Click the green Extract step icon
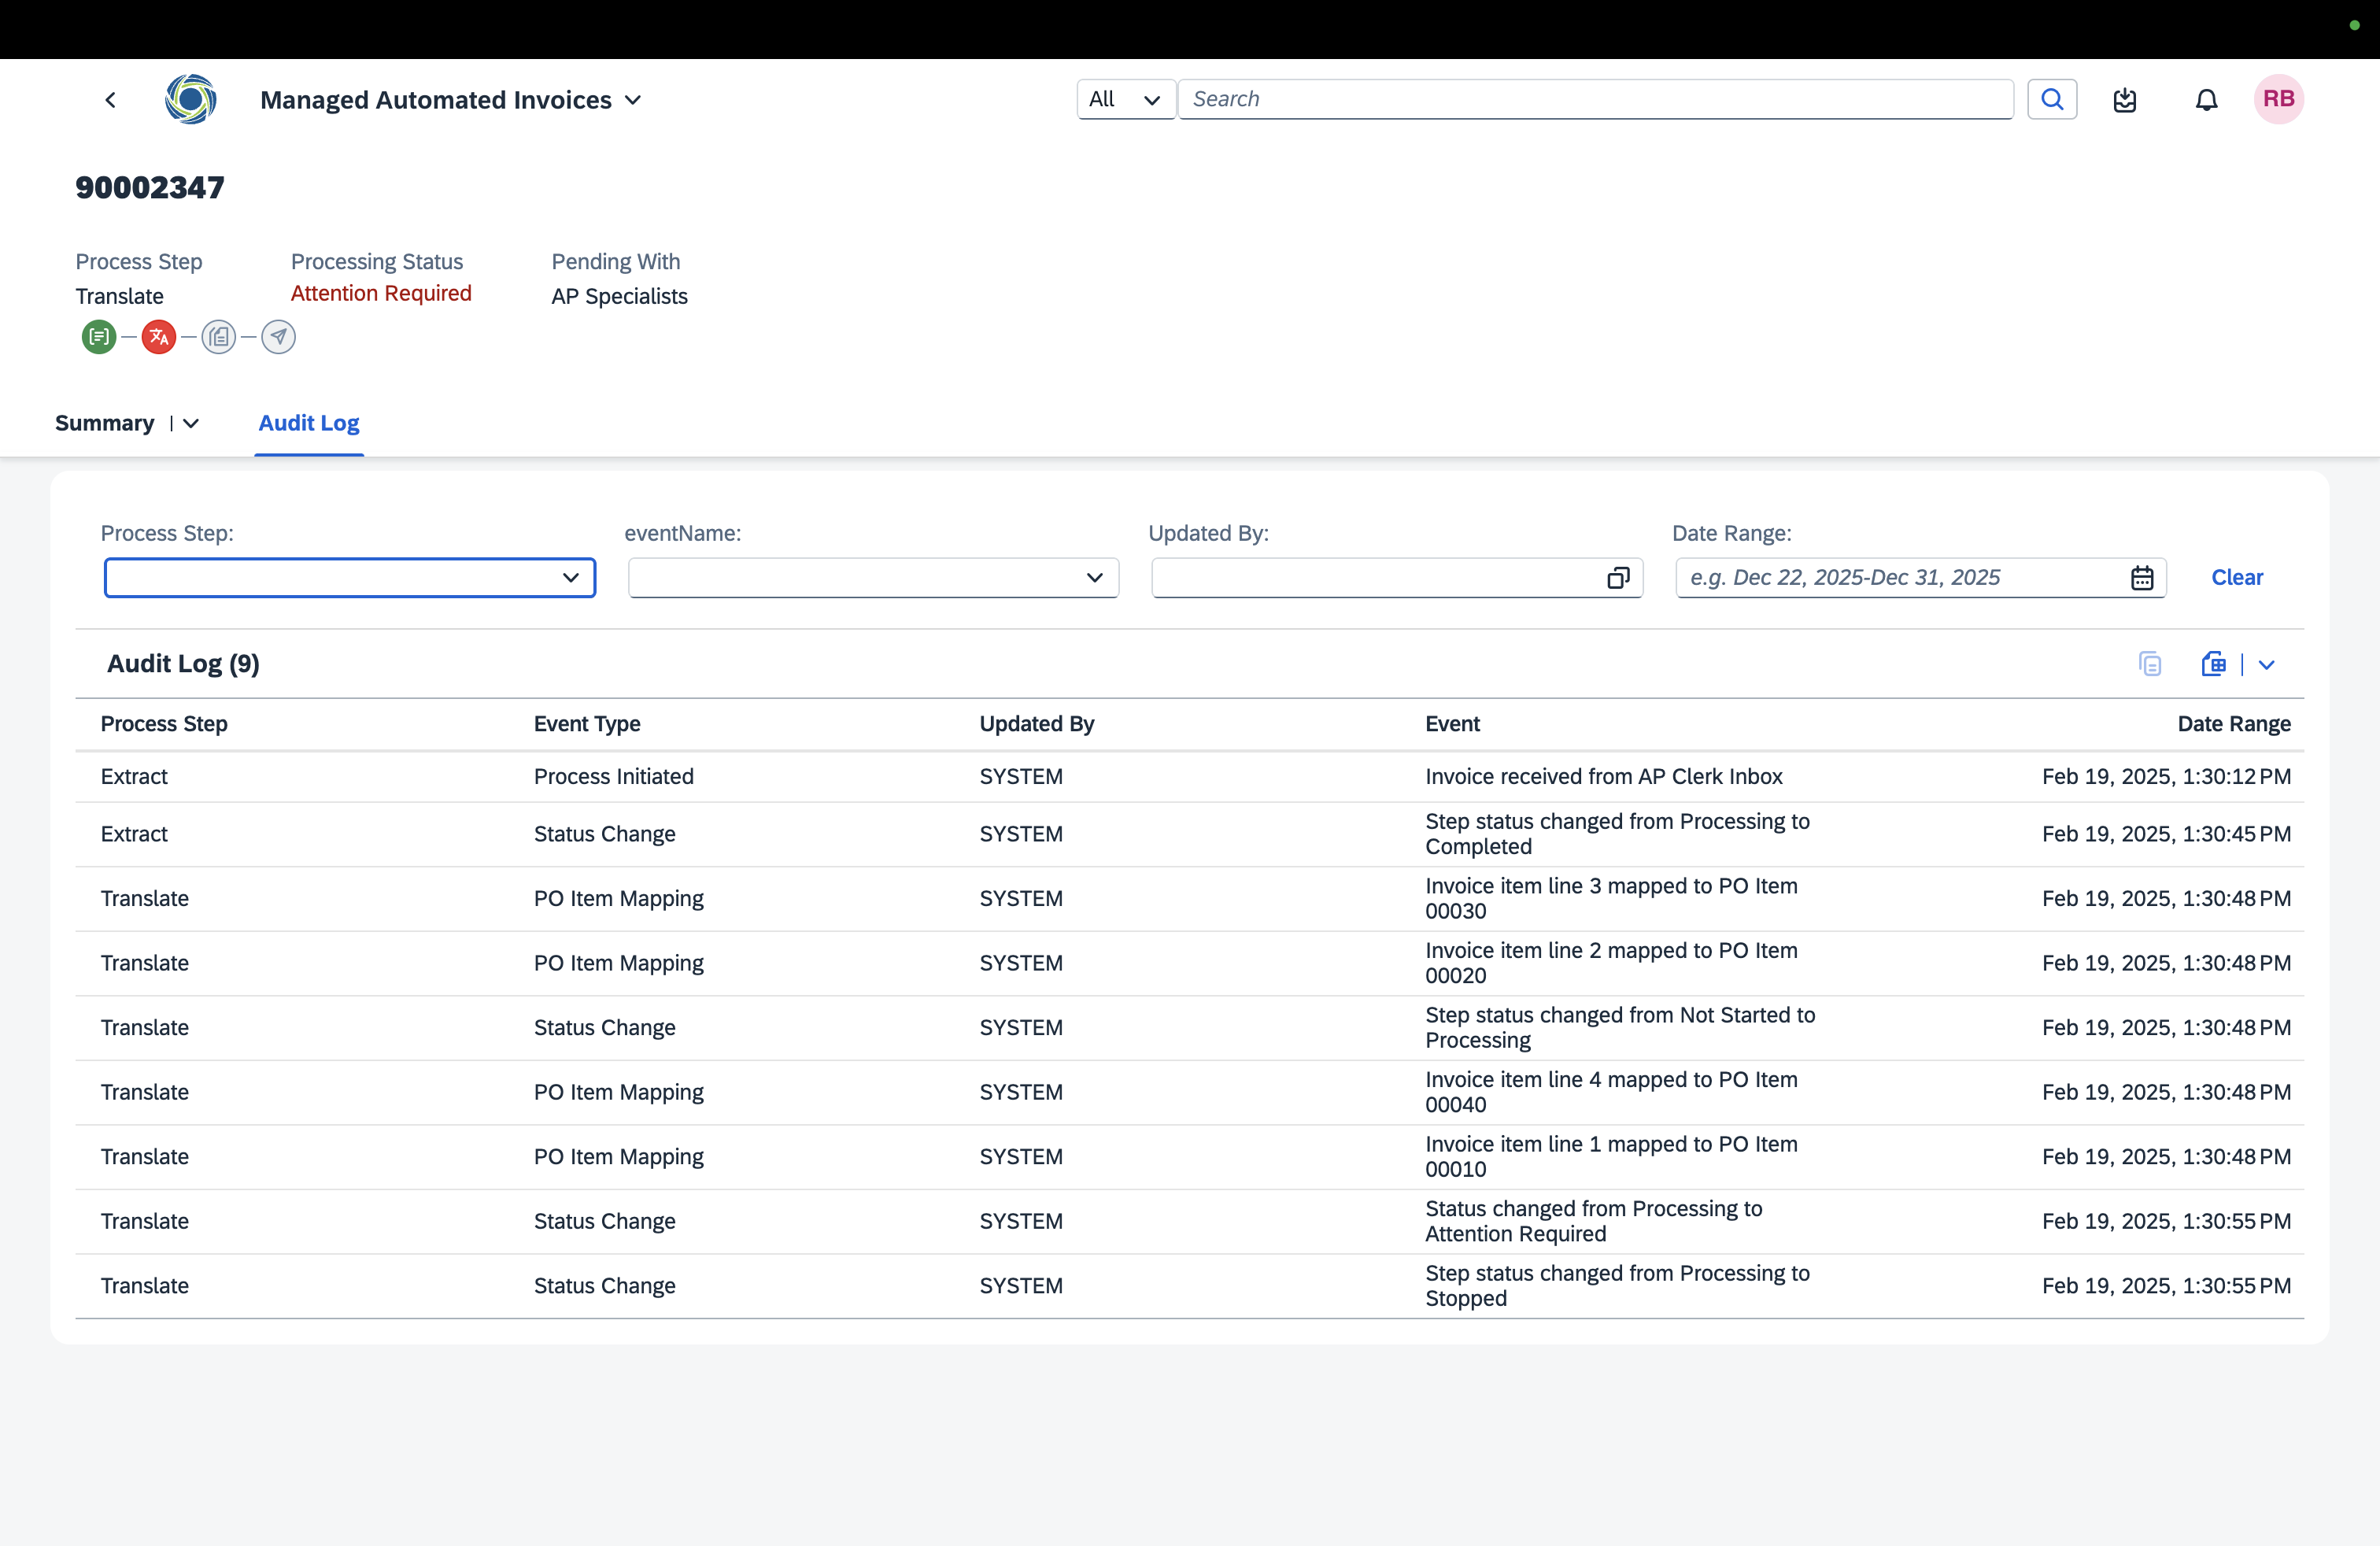 tap(100, 337)
